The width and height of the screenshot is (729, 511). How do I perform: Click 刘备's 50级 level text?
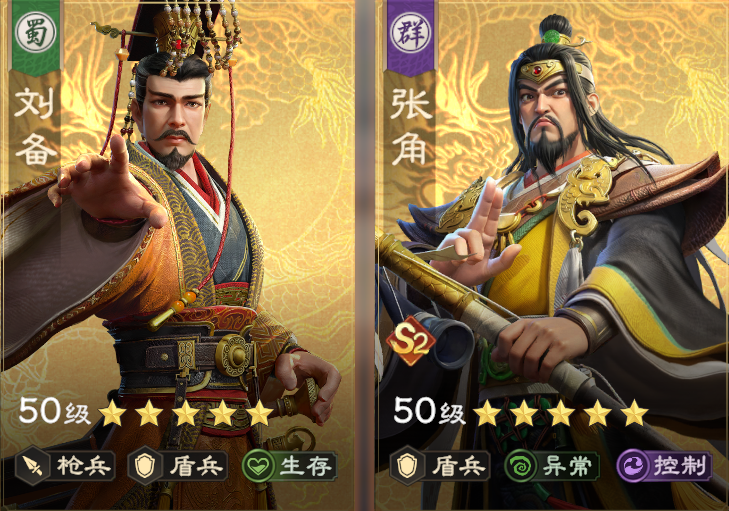(54, 411)
